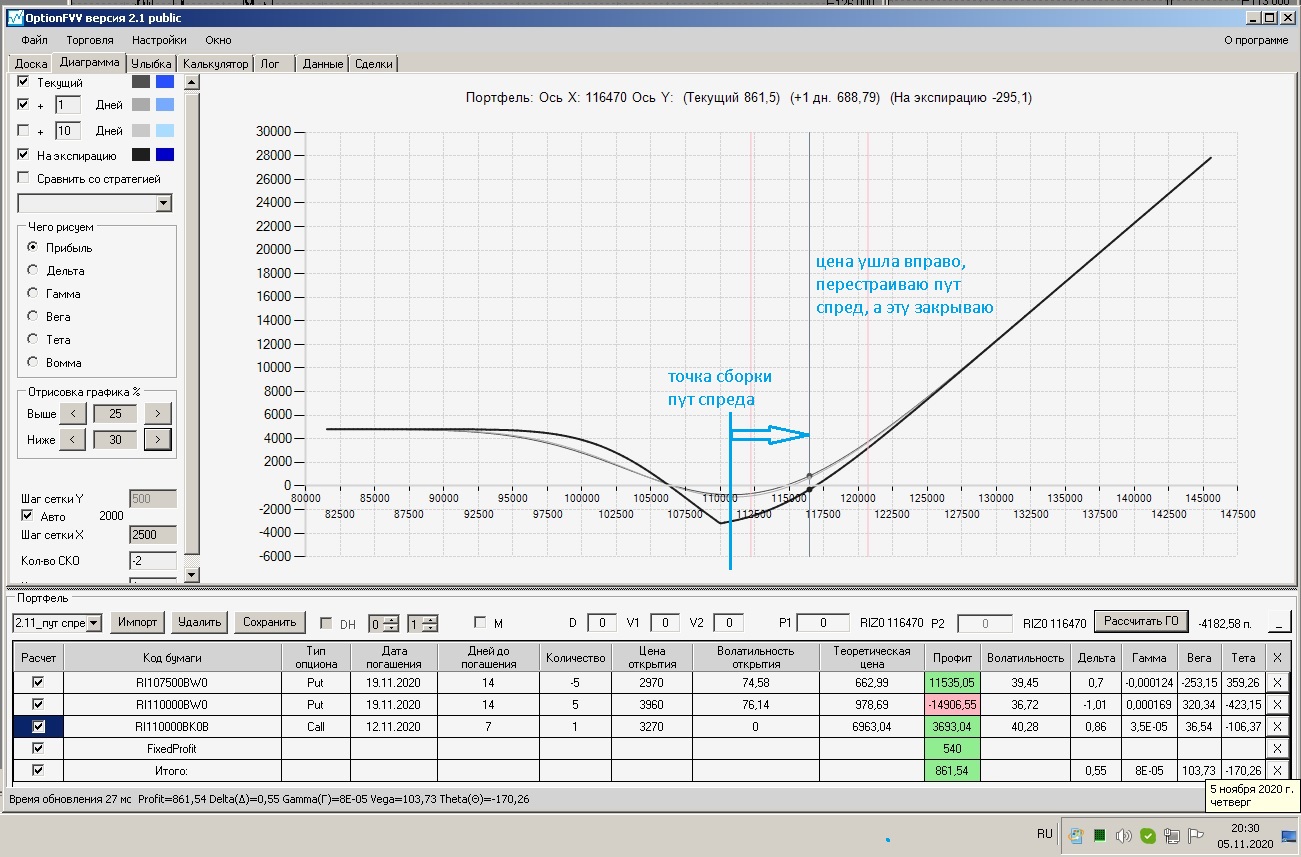This screenshot has width=1301, height=857.
Task: Select the Вега radio button
Action: [33, 316]
